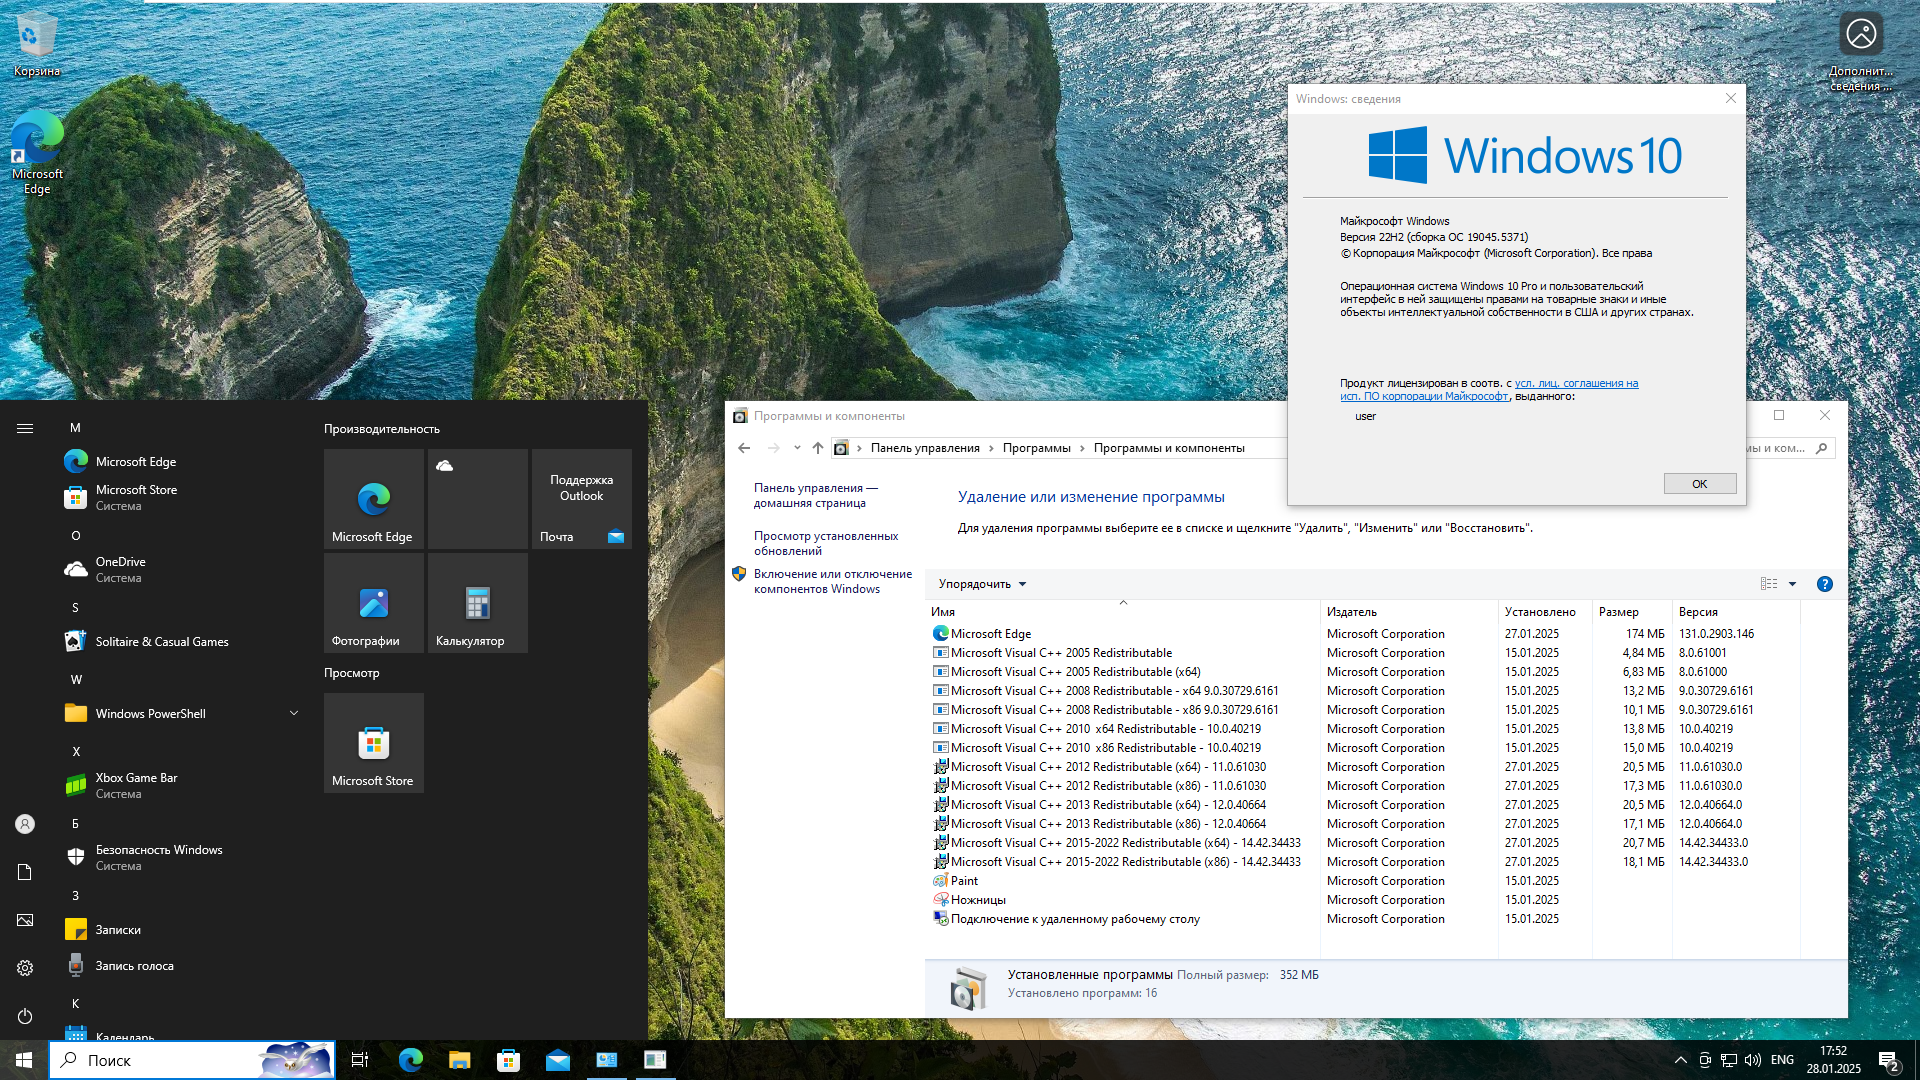This screenshot has height=1080, width=1920.
Task: Sort the list by the Установлено column
Action: click(x=1539, y=612)
